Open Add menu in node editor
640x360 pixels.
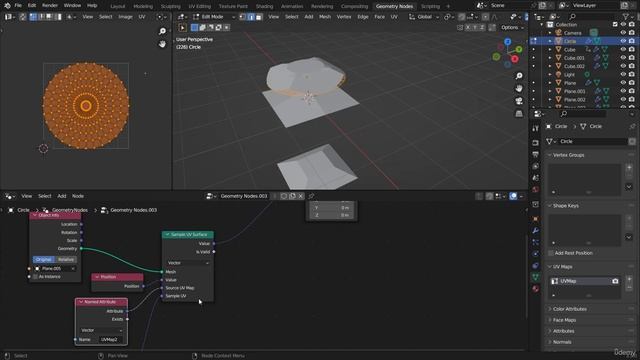(x=62, y=196)
